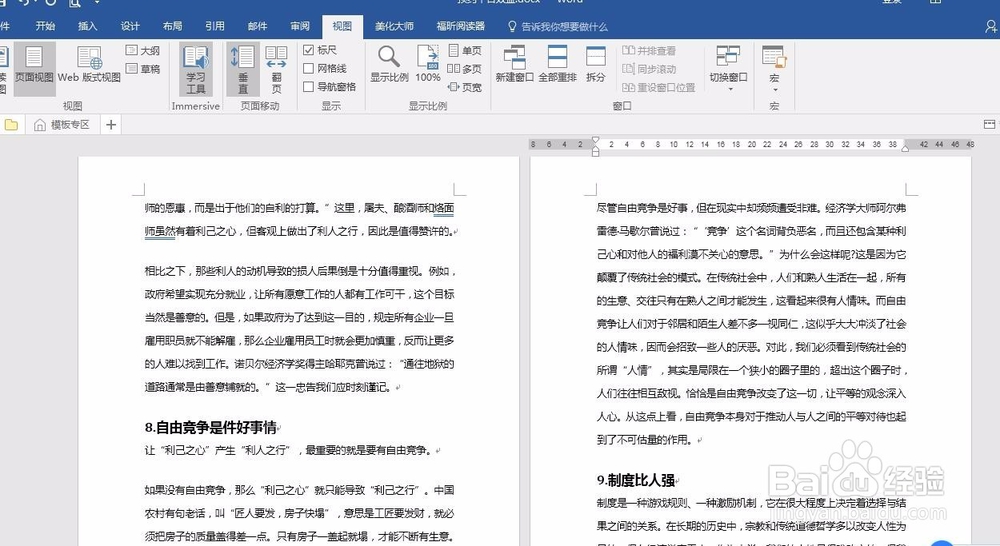1000x546 pixels.
Task: Open a new window (新建窗口)
Action: (x=514, y=64)
